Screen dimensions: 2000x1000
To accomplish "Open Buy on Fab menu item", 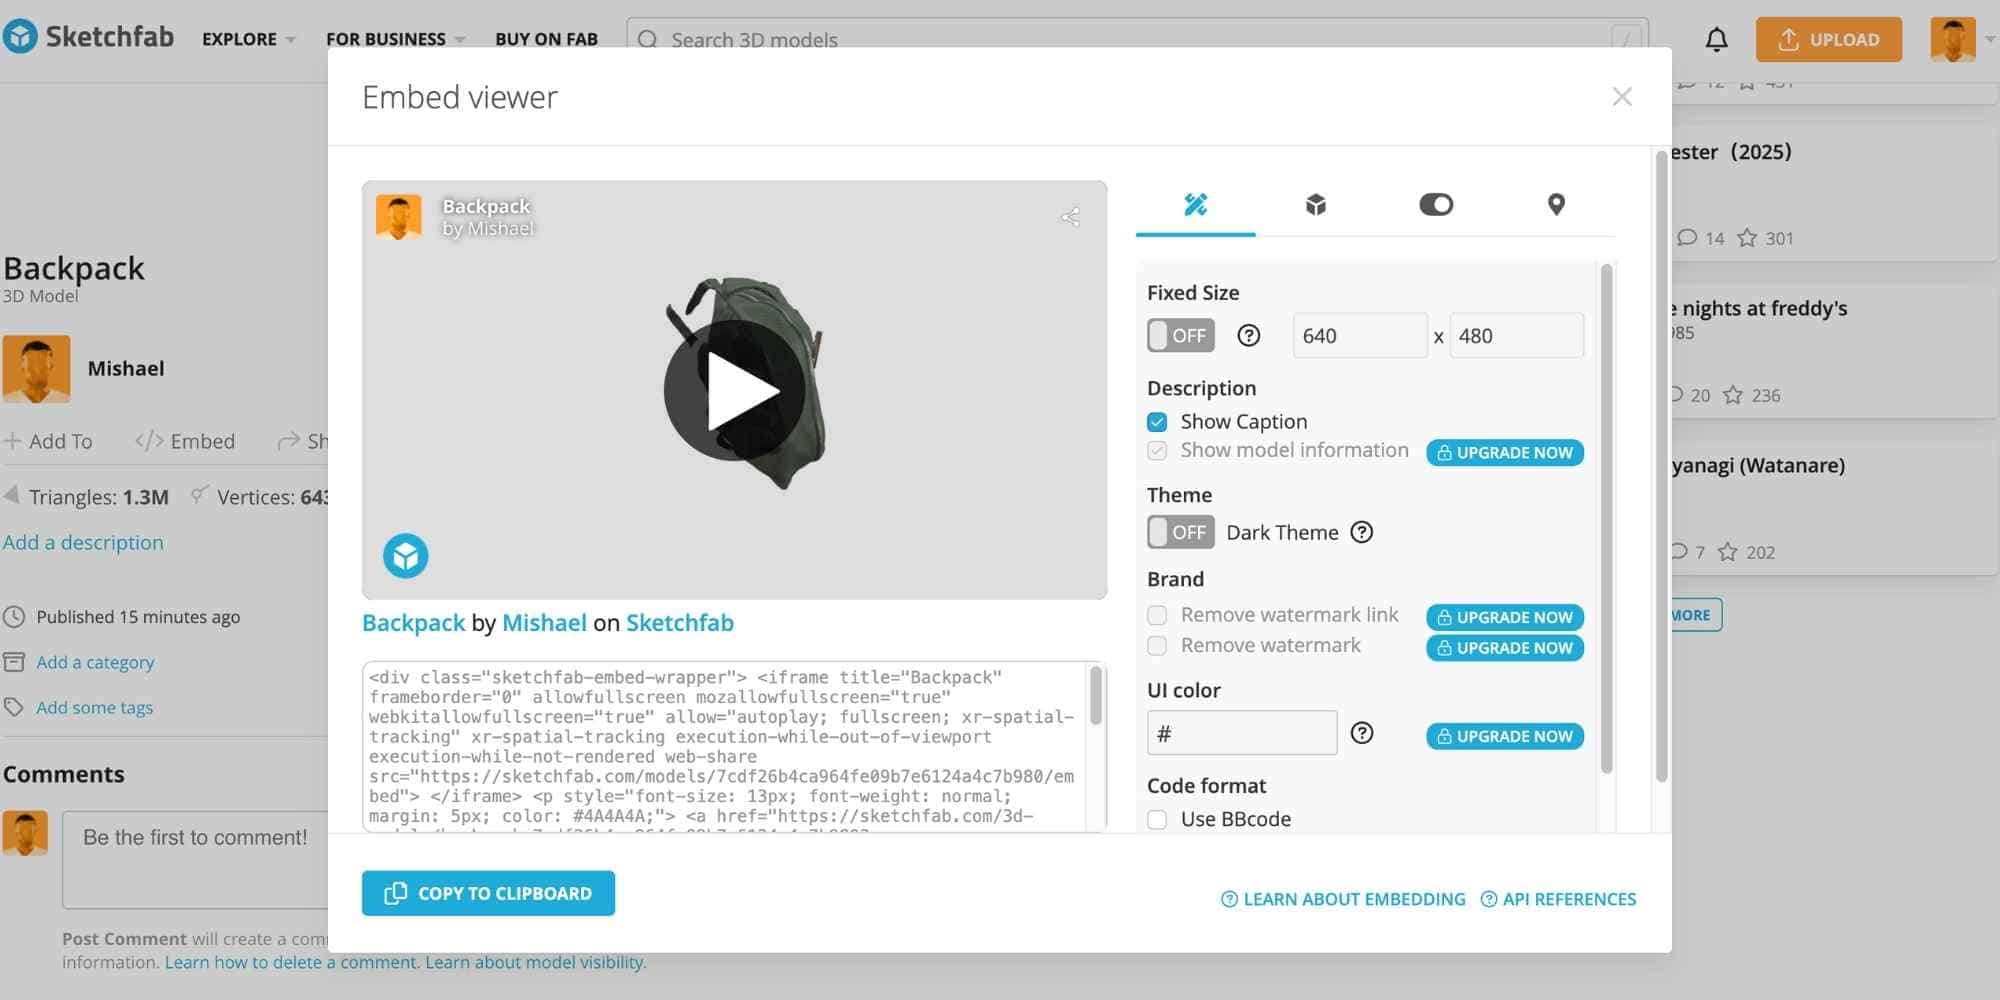I will pos(546,39).
